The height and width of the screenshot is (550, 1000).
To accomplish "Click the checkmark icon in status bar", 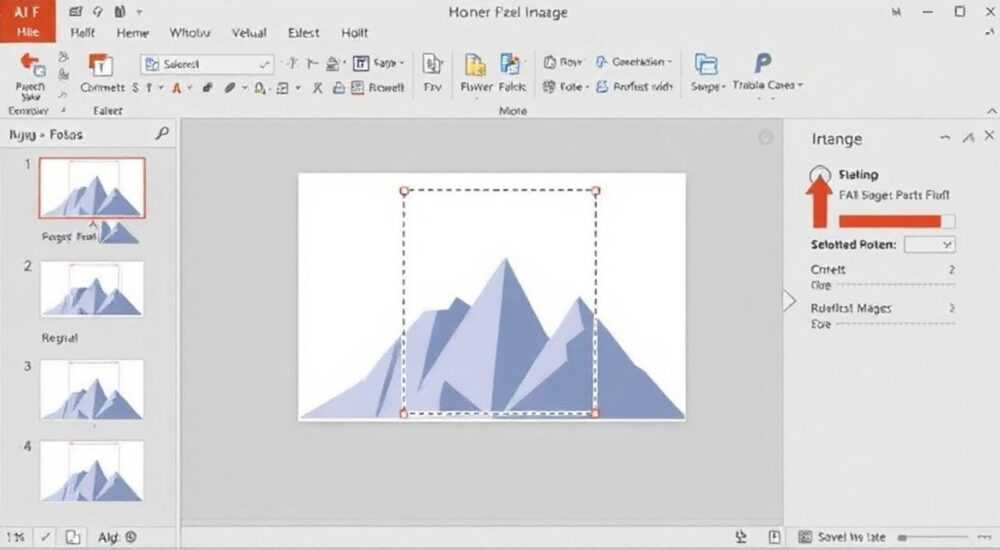I will 45,537.
